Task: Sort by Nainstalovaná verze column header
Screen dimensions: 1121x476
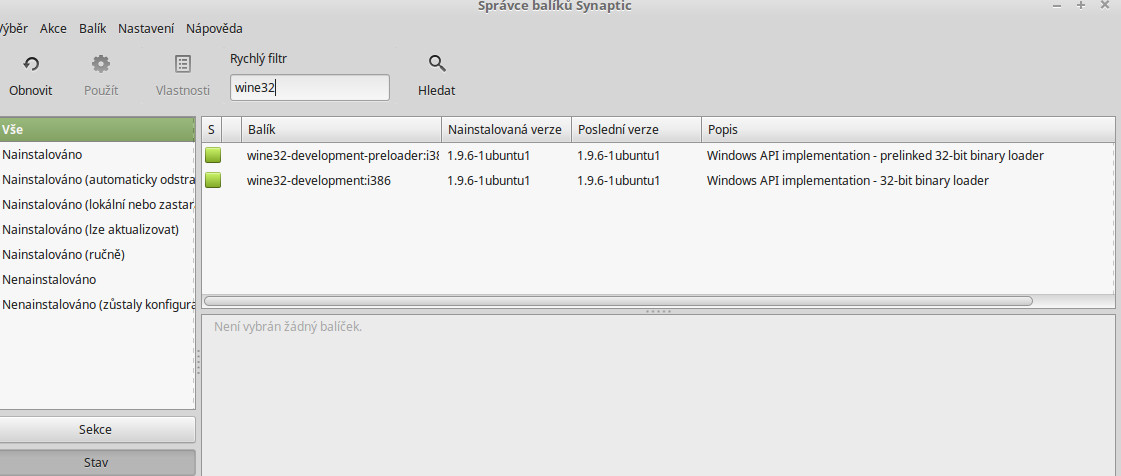Action: click(505, 130)
